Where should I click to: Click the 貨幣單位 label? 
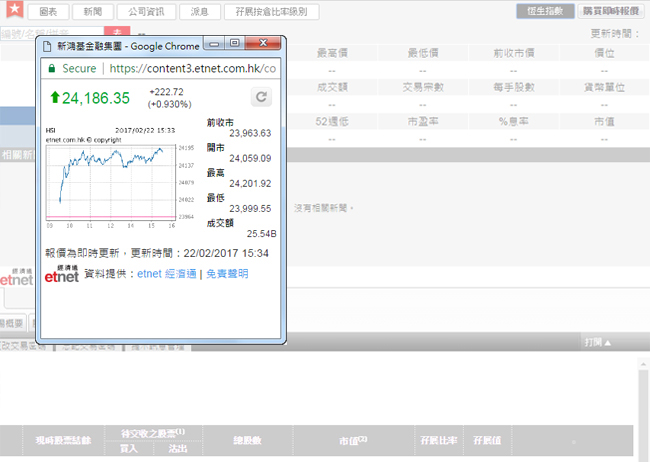(604, 88)
